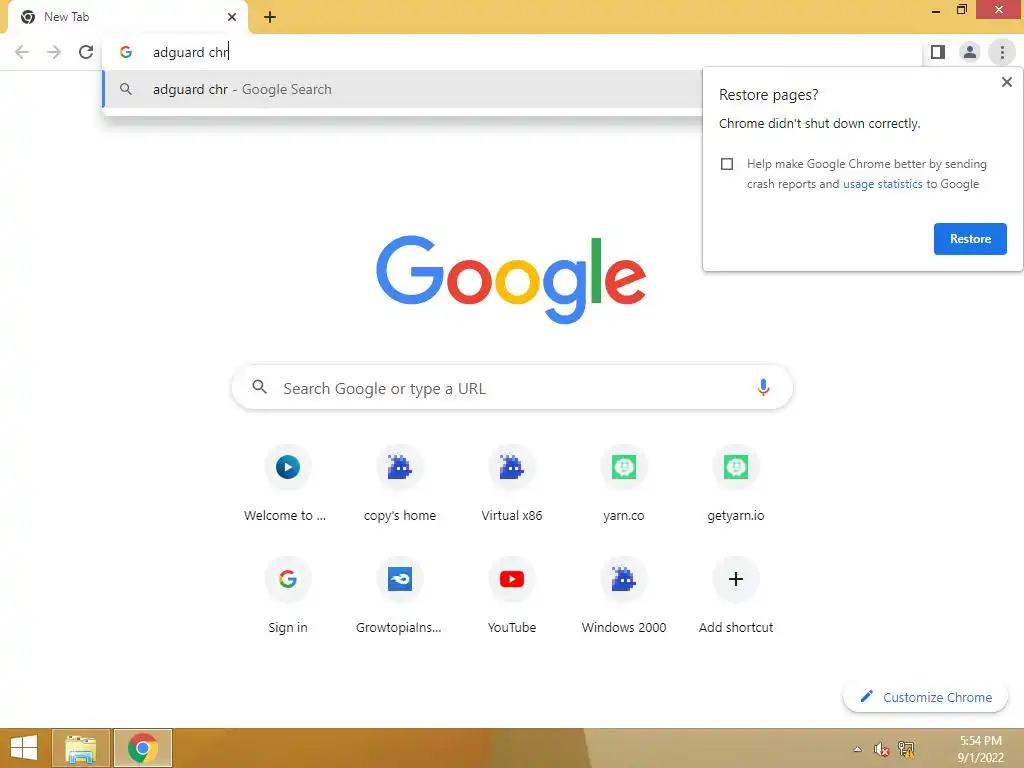Open the YouTube shortcut
The width and height of the screenshot is (1024, 768).
pos(512,596)
